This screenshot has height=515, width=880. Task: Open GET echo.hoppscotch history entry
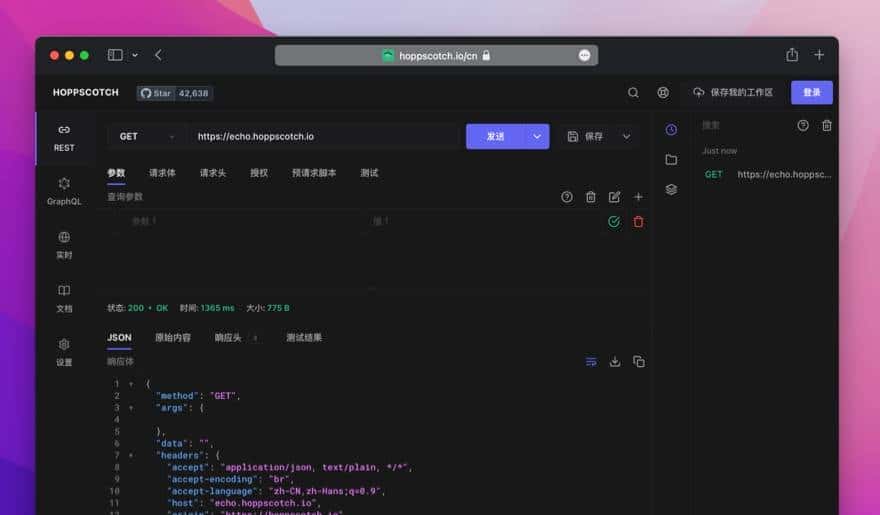[767, 174]
